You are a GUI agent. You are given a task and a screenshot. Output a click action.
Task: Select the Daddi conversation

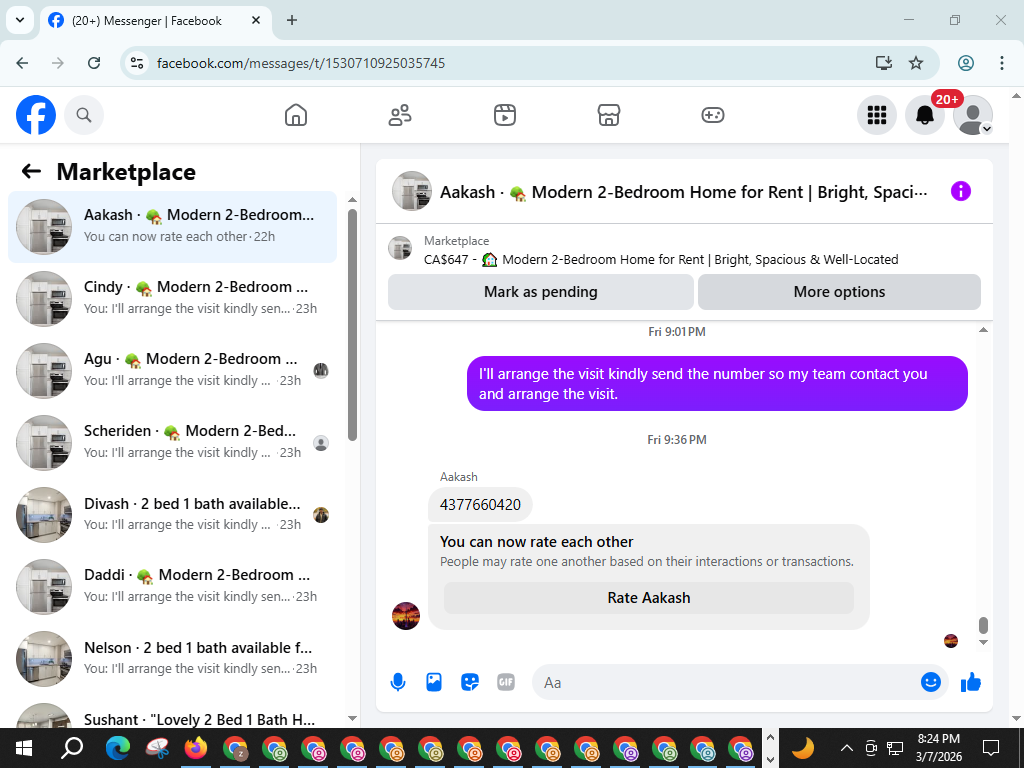(x=172, y=586)
